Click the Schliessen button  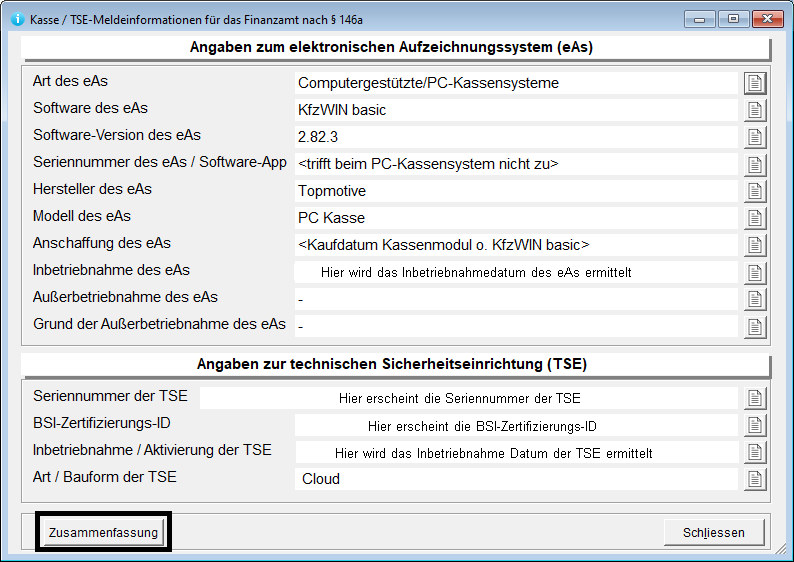714,532
